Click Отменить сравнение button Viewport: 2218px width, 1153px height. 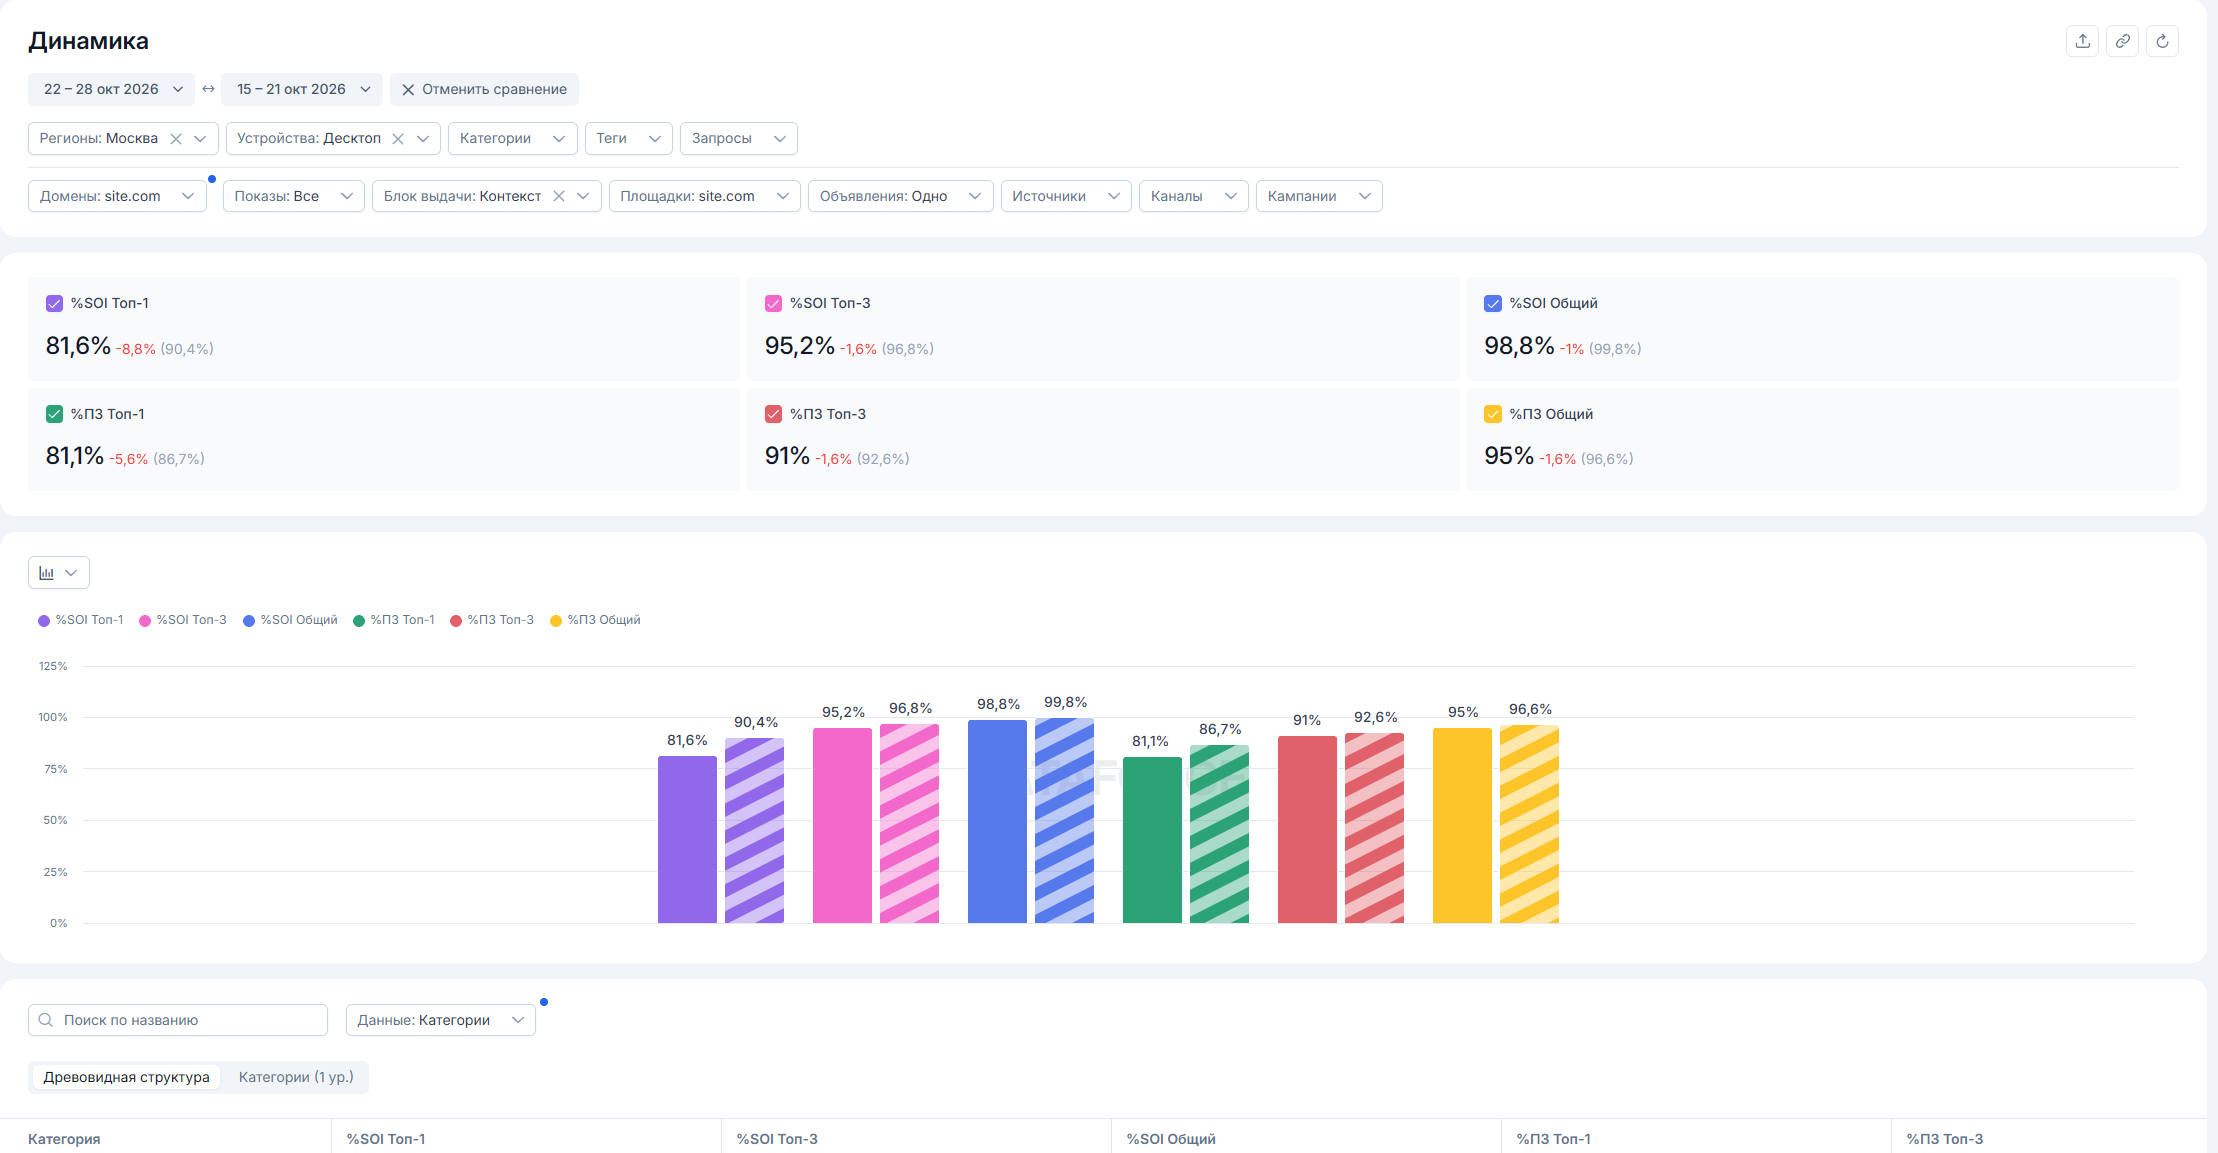(x=485, y=89)
